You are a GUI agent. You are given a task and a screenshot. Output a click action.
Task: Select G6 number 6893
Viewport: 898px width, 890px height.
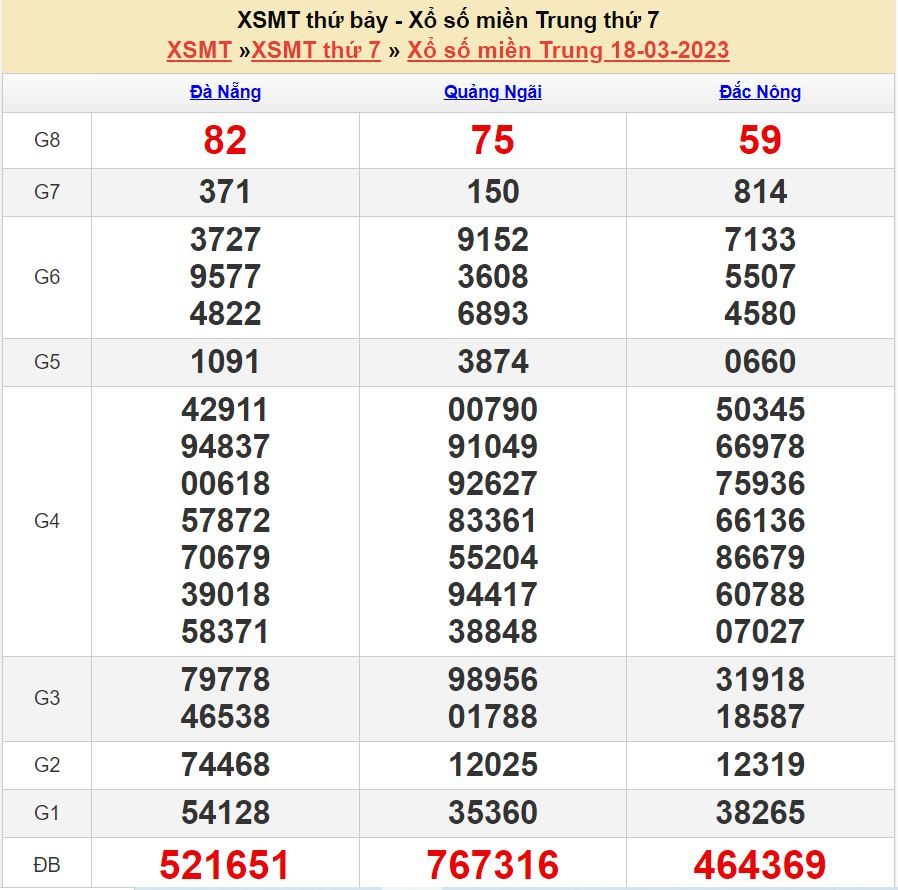(493, 313)
